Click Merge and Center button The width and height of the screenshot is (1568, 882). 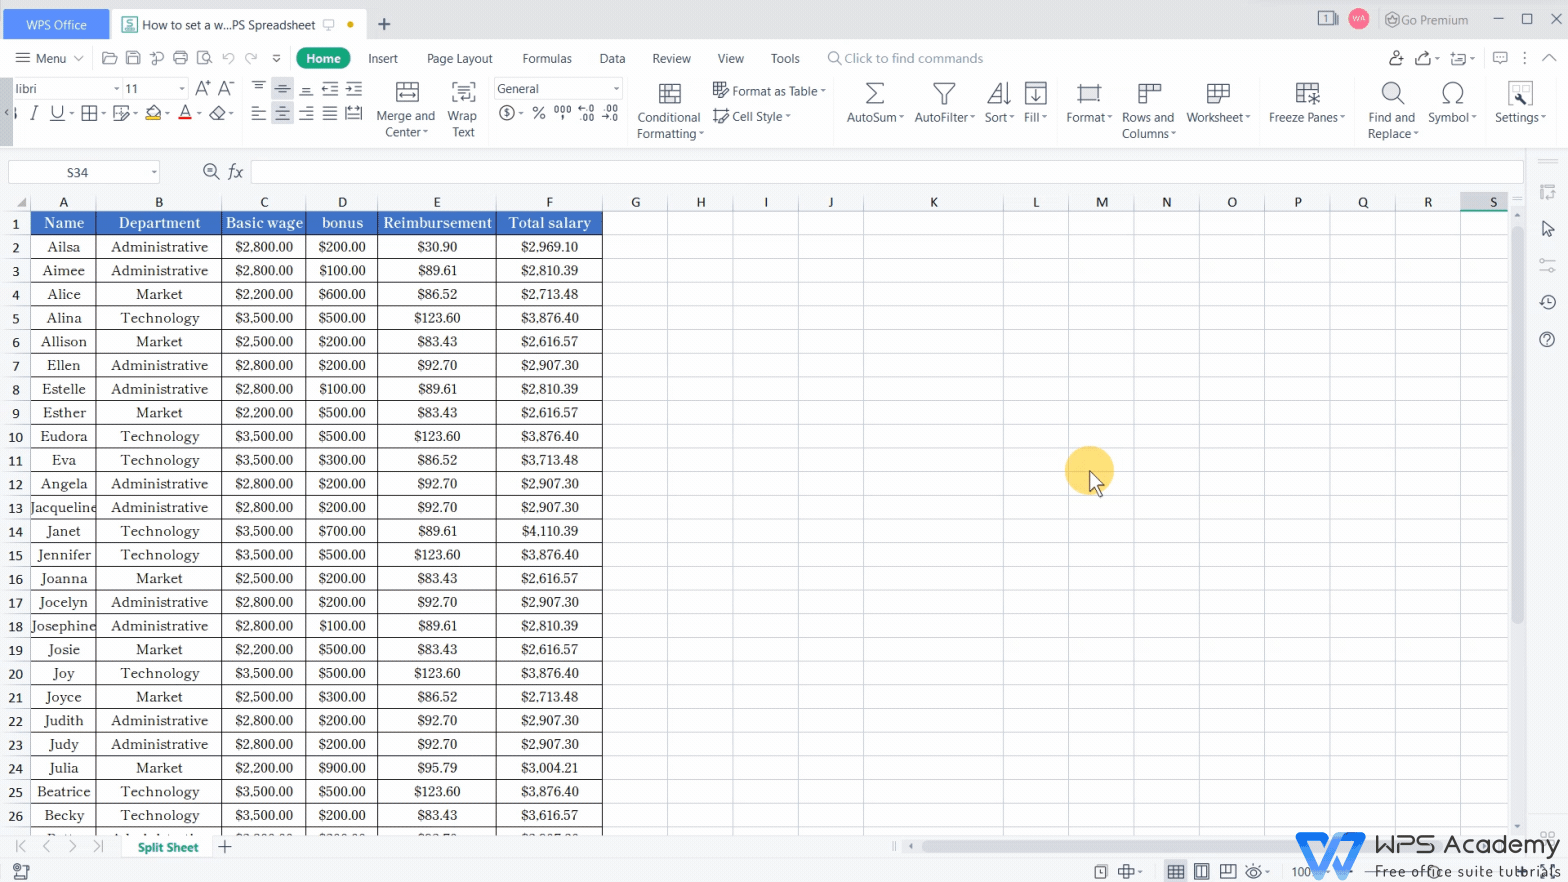coord(406,109)
